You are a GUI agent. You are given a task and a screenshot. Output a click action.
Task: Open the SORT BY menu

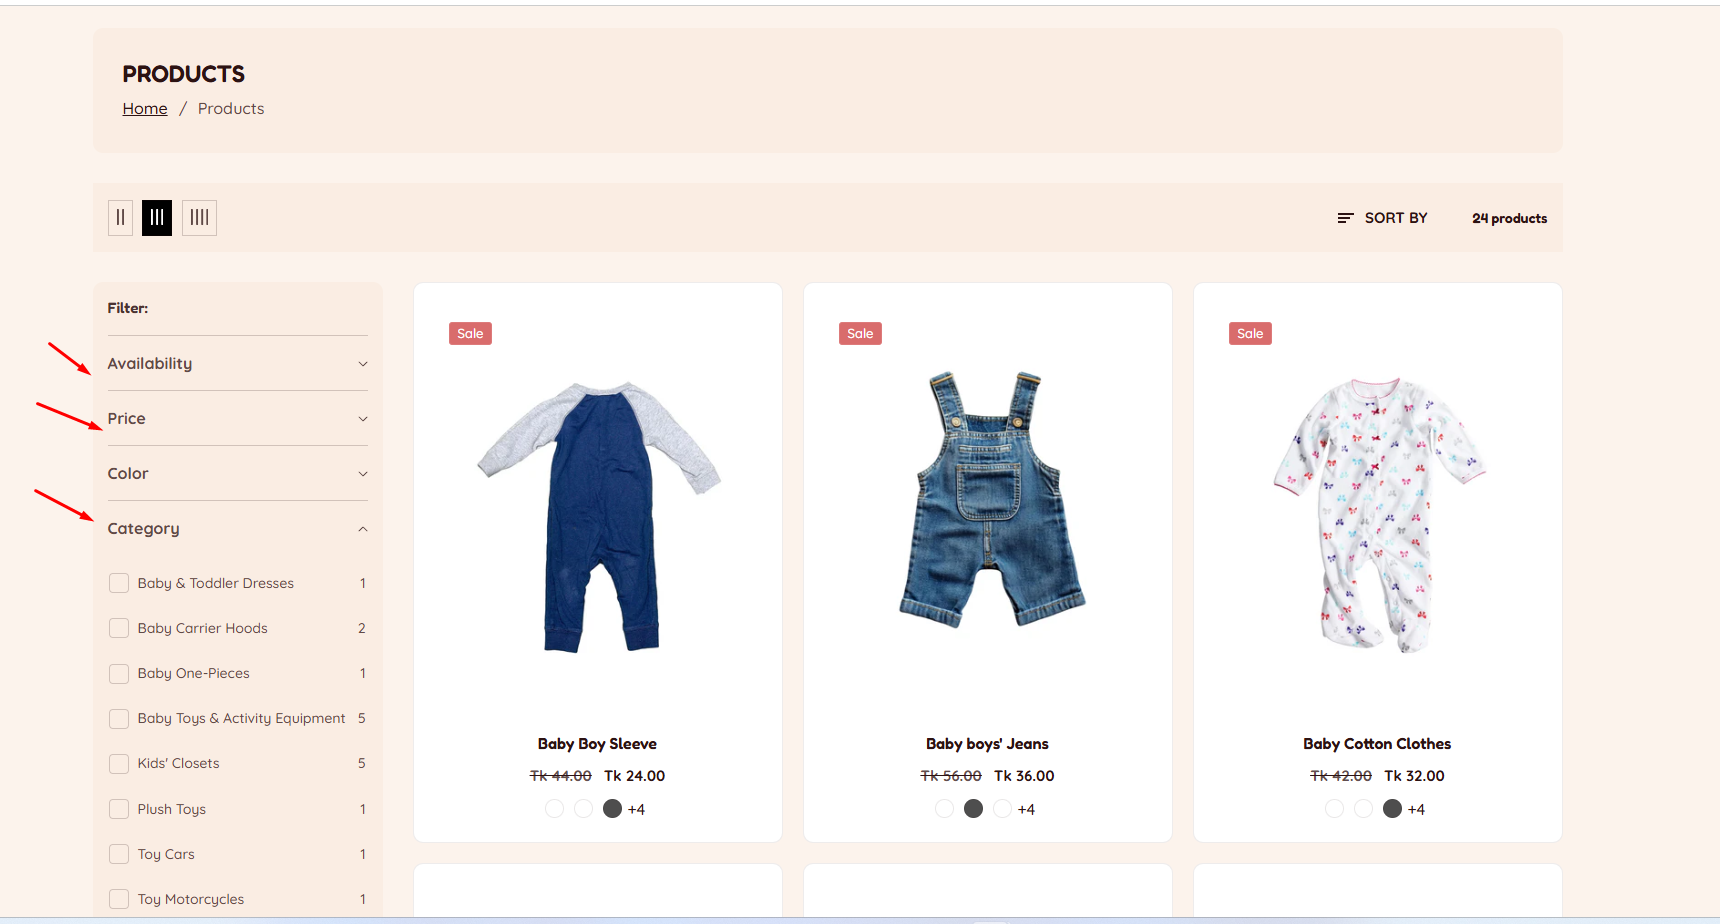click(1383, 218)
